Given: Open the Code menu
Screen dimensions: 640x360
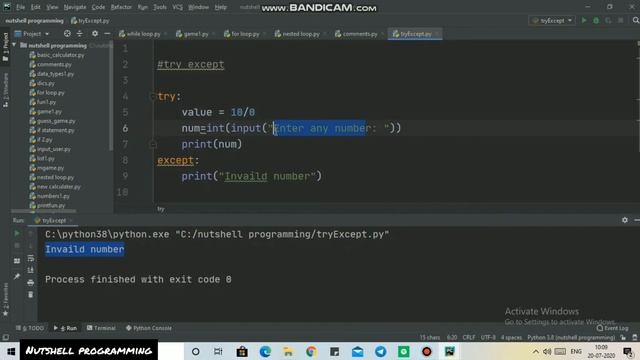Looking at the screenshot, I should [98, 7].
